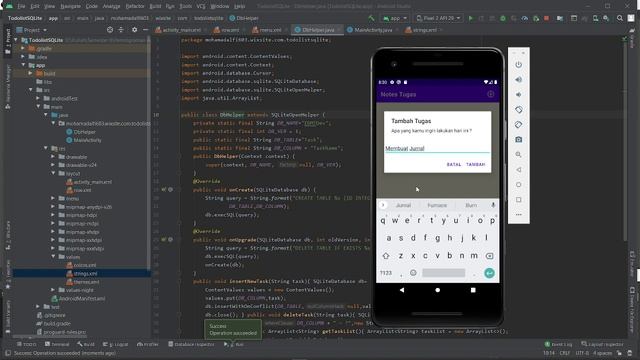Open Terminal tool window button

57,344
